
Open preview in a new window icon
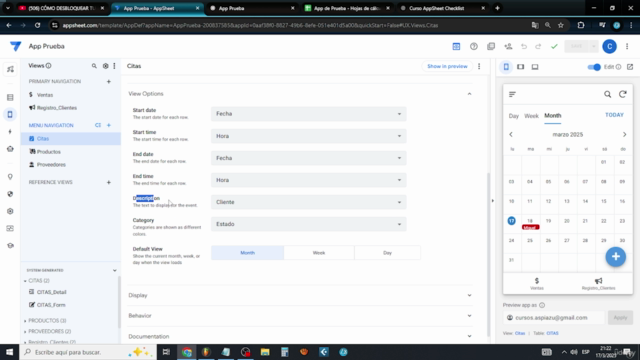[x=630, y=67]
